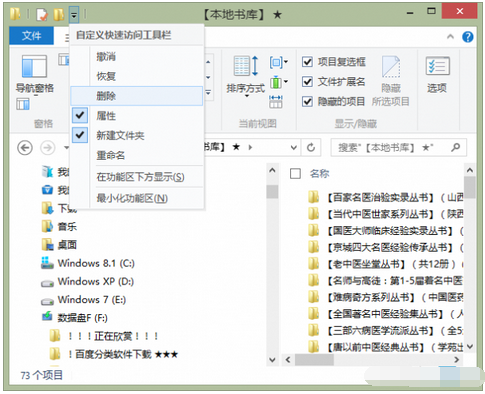
Task: Uncheck 属性 in the customize menu
Action: click(137, 116)
